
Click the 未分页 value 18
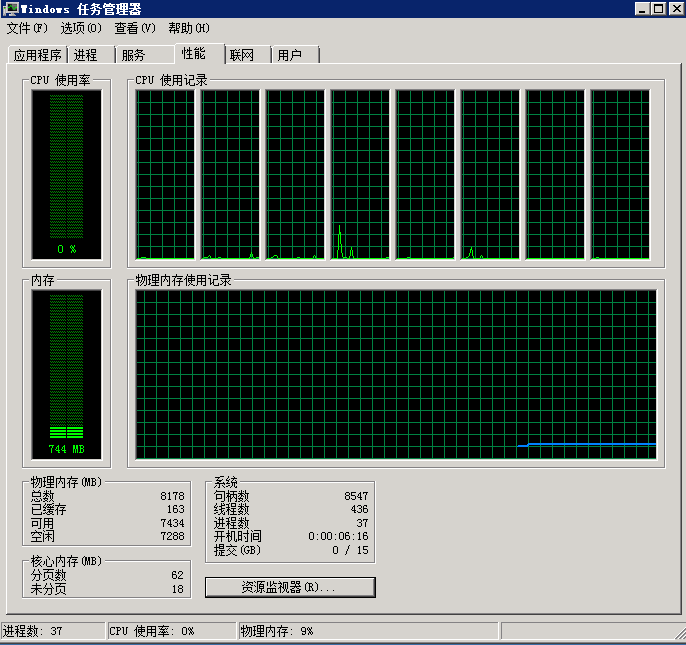pyautogui.click(x=177, y=589)
